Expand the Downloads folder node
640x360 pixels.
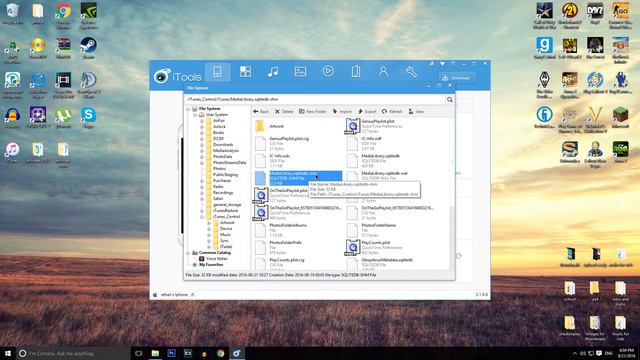(202, 144)
